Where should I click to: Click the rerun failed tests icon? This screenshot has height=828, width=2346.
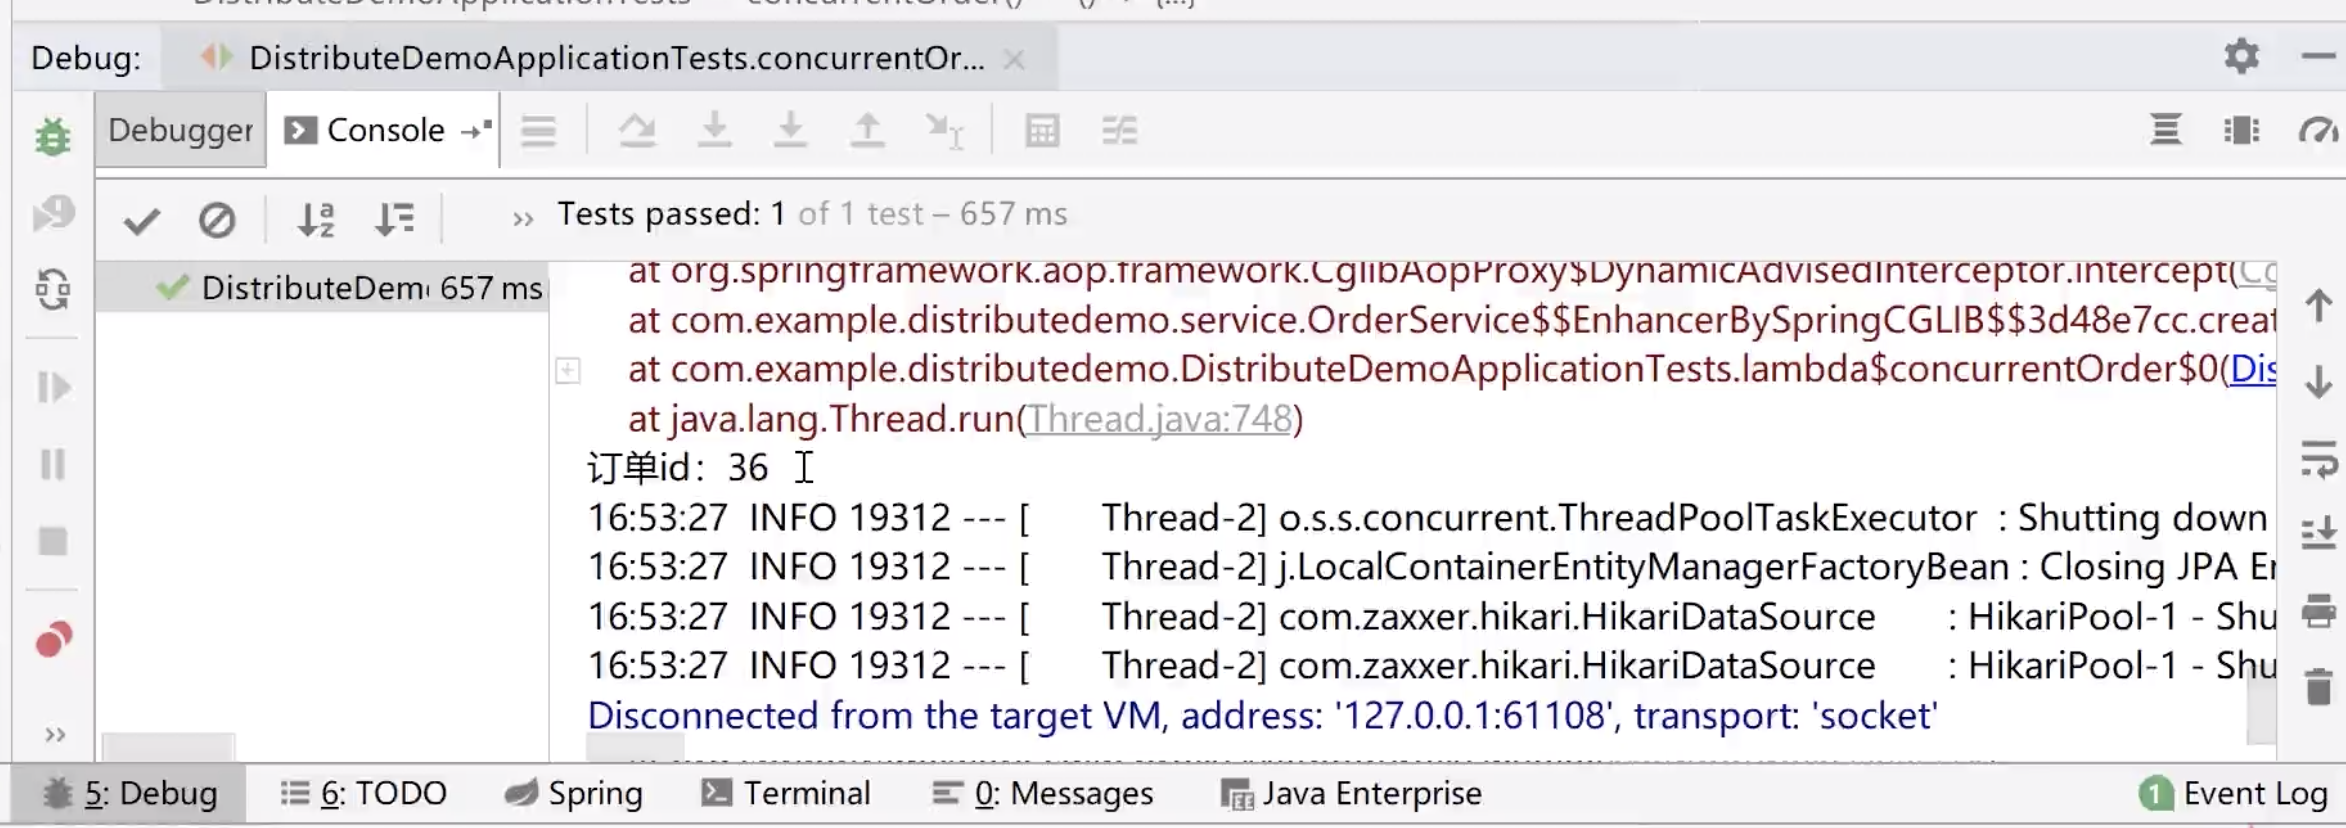coord(53,213)
